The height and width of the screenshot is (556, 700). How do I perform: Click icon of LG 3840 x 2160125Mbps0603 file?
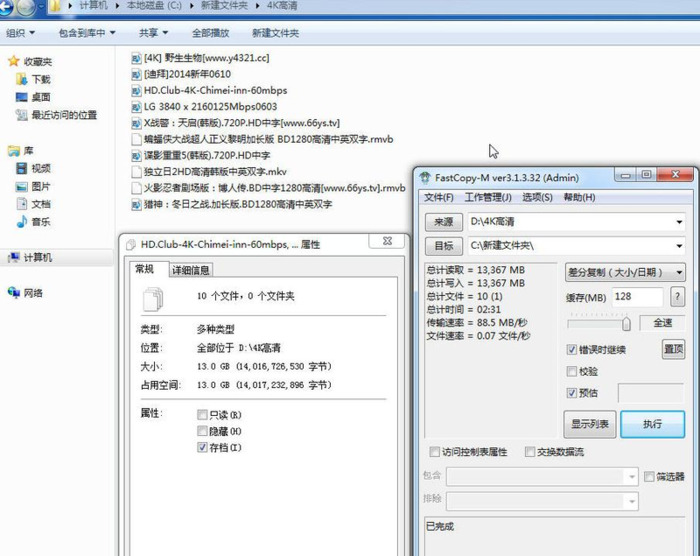click(x=136, y=107)
